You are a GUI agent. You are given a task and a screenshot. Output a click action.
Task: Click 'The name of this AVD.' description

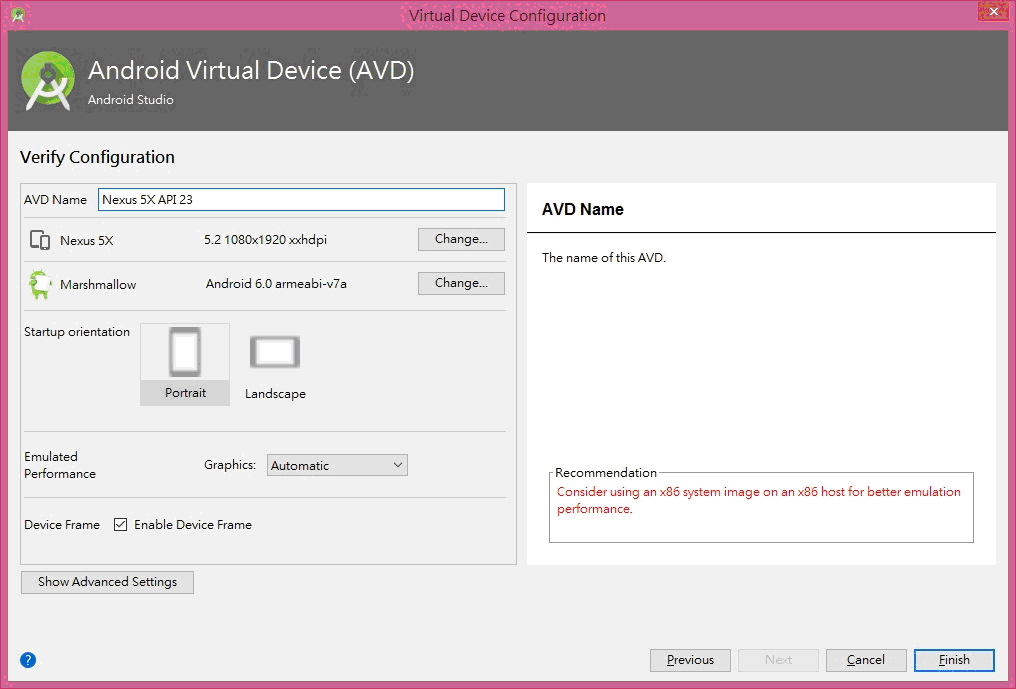click(x=604, y=258)
